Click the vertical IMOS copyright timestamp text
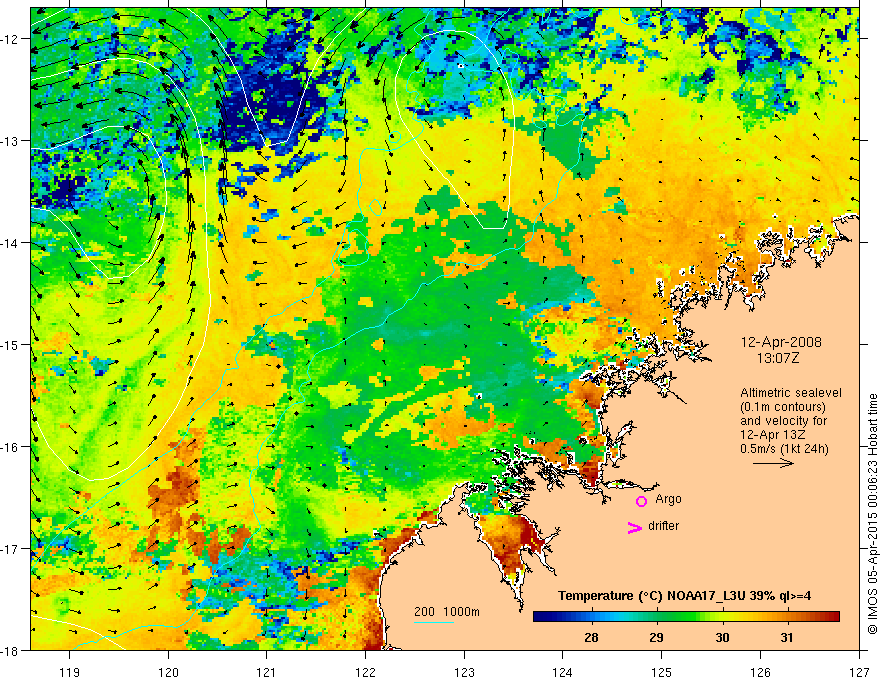Viewport: 880px width, 680px height. point(872,514)
